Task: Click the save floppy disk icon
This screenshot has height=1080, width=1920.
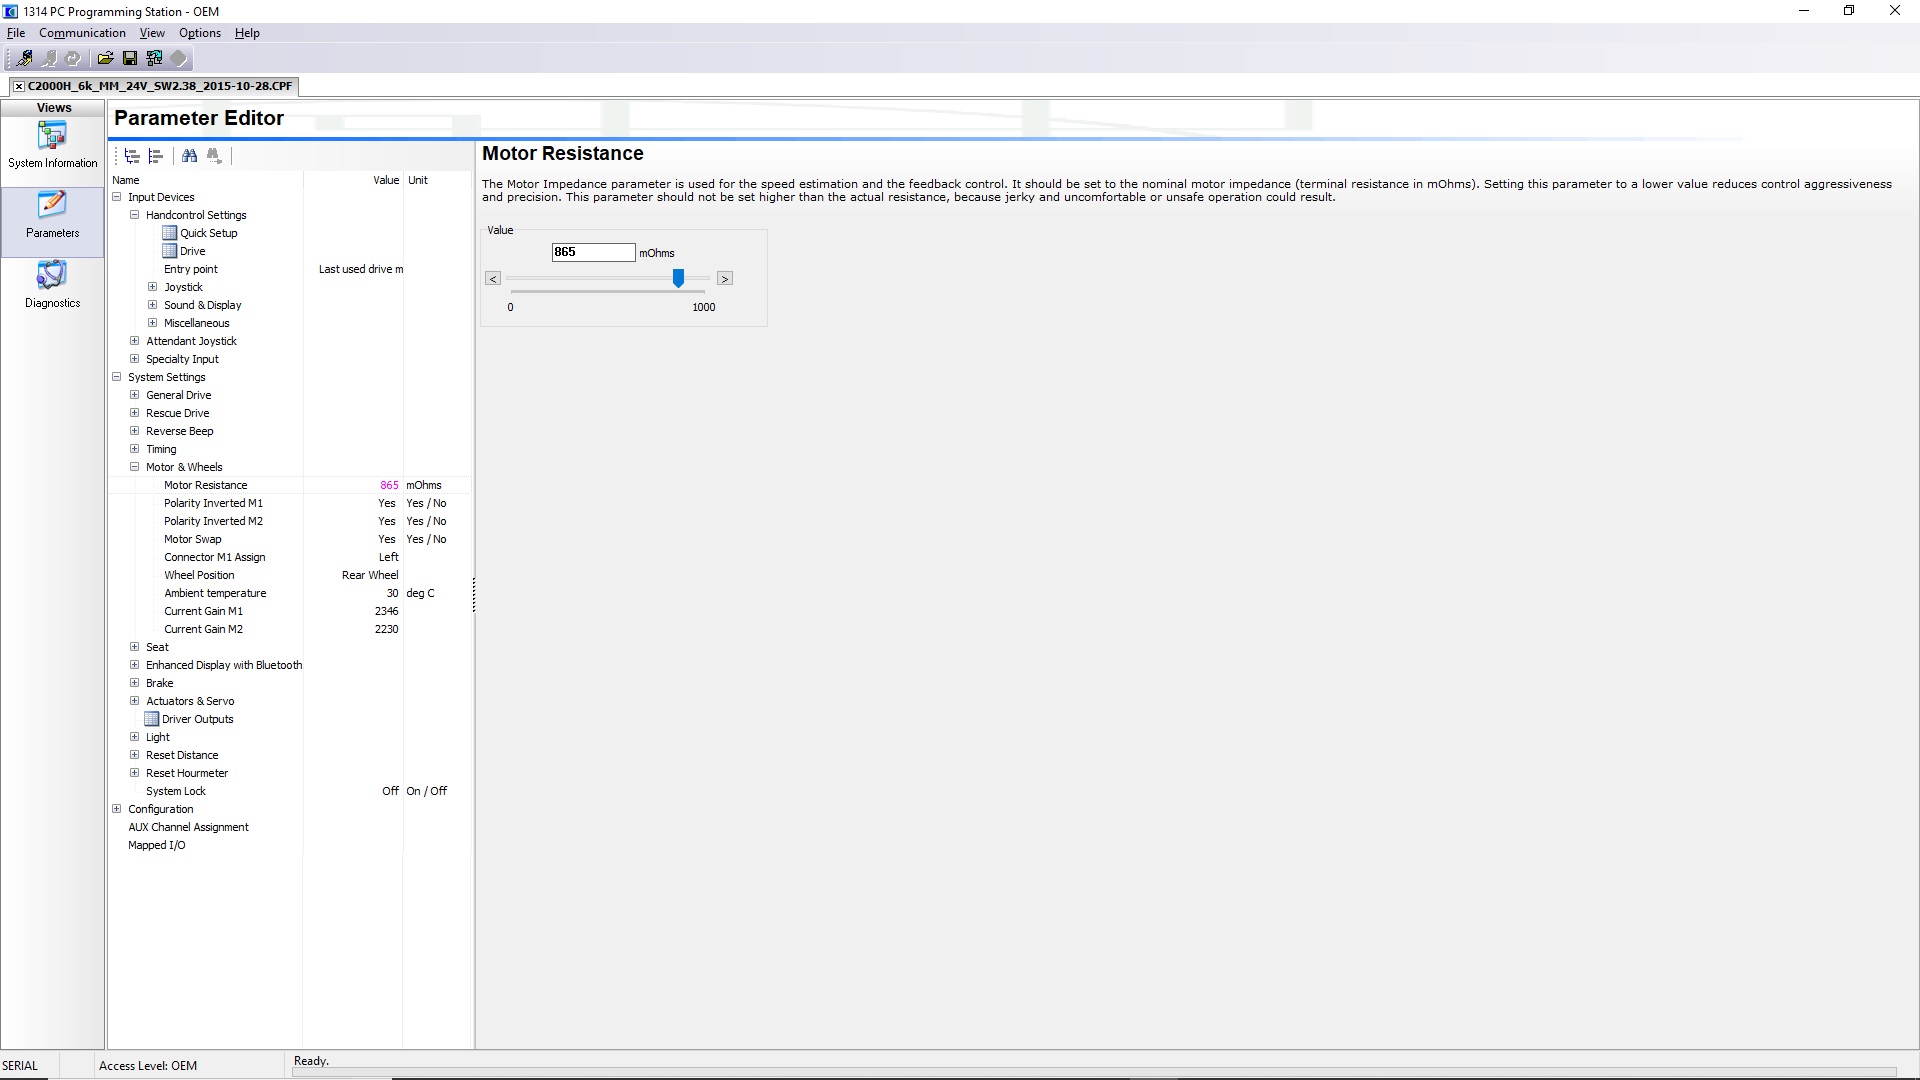Action: click(x=130, y=58)
